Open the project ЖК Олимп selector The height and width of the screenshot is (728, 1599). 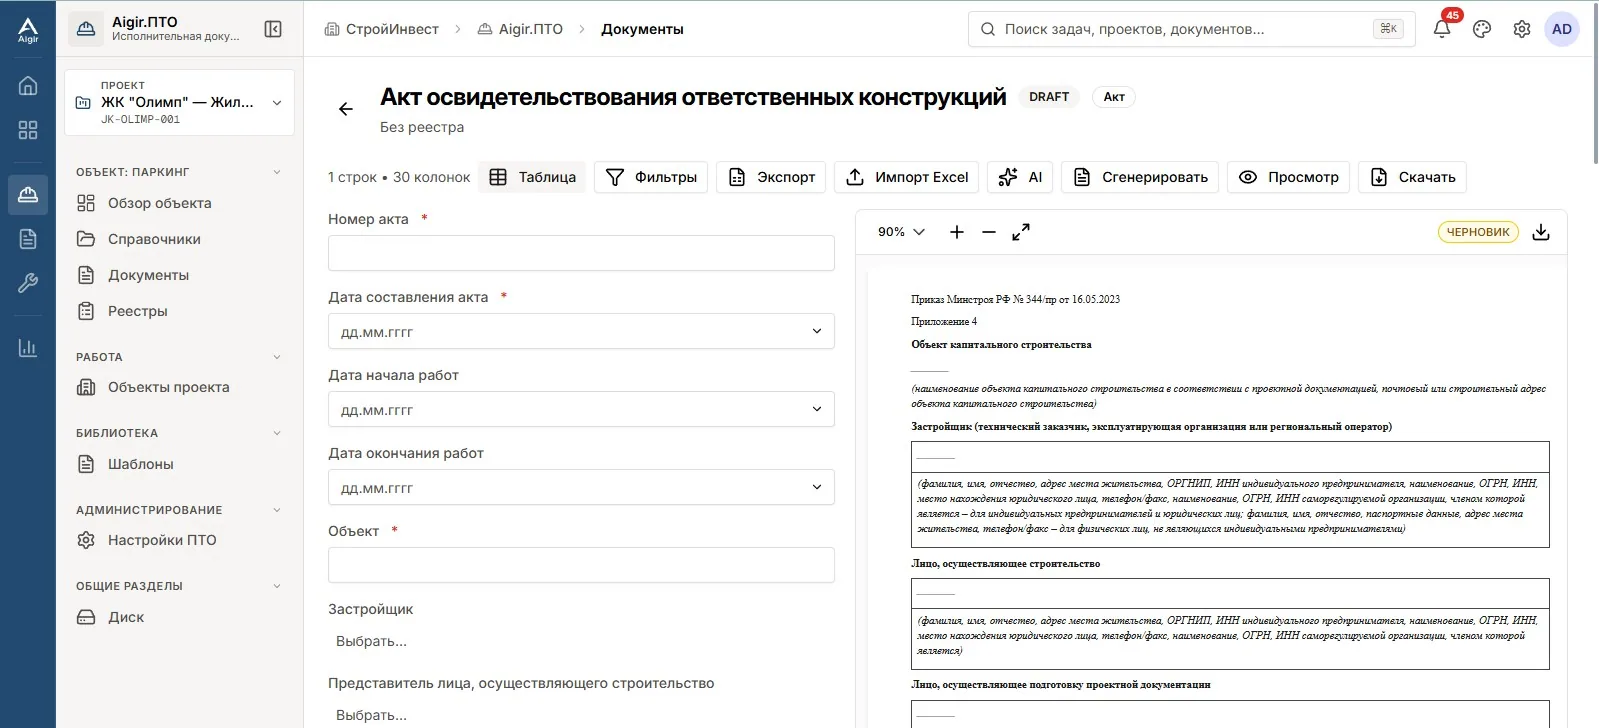point(179,102)
